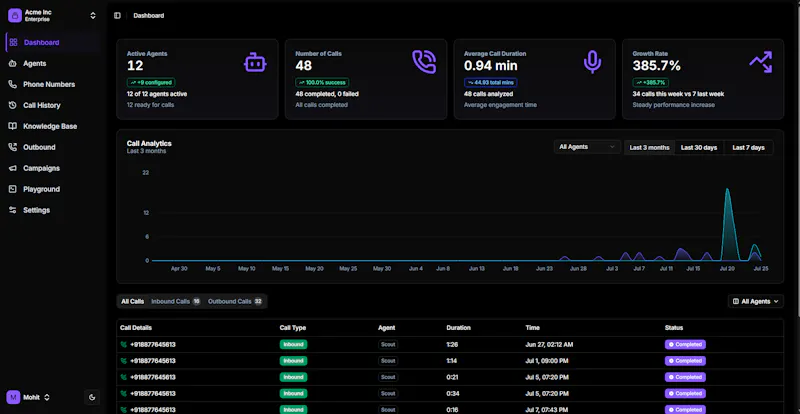Select the Last 7 days range
This screenshot has width=800, height=414.
748,148
